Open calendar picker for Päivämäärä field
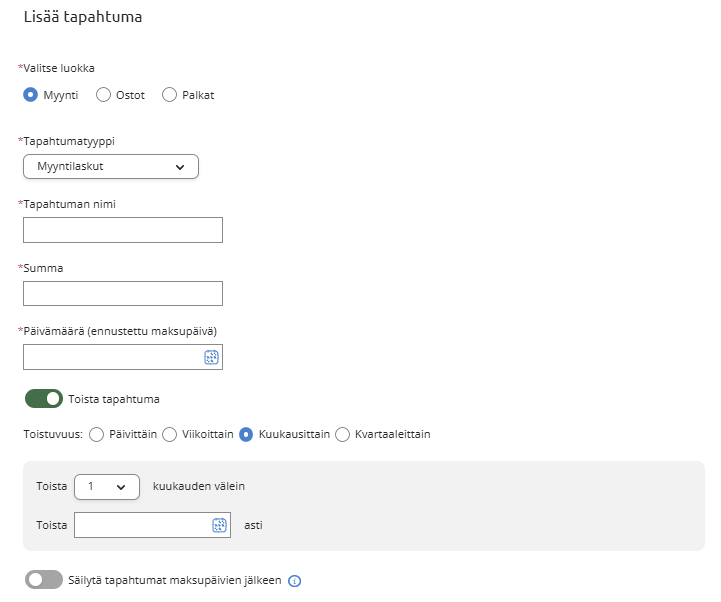The image size is (721, 602). coord(212,357)
